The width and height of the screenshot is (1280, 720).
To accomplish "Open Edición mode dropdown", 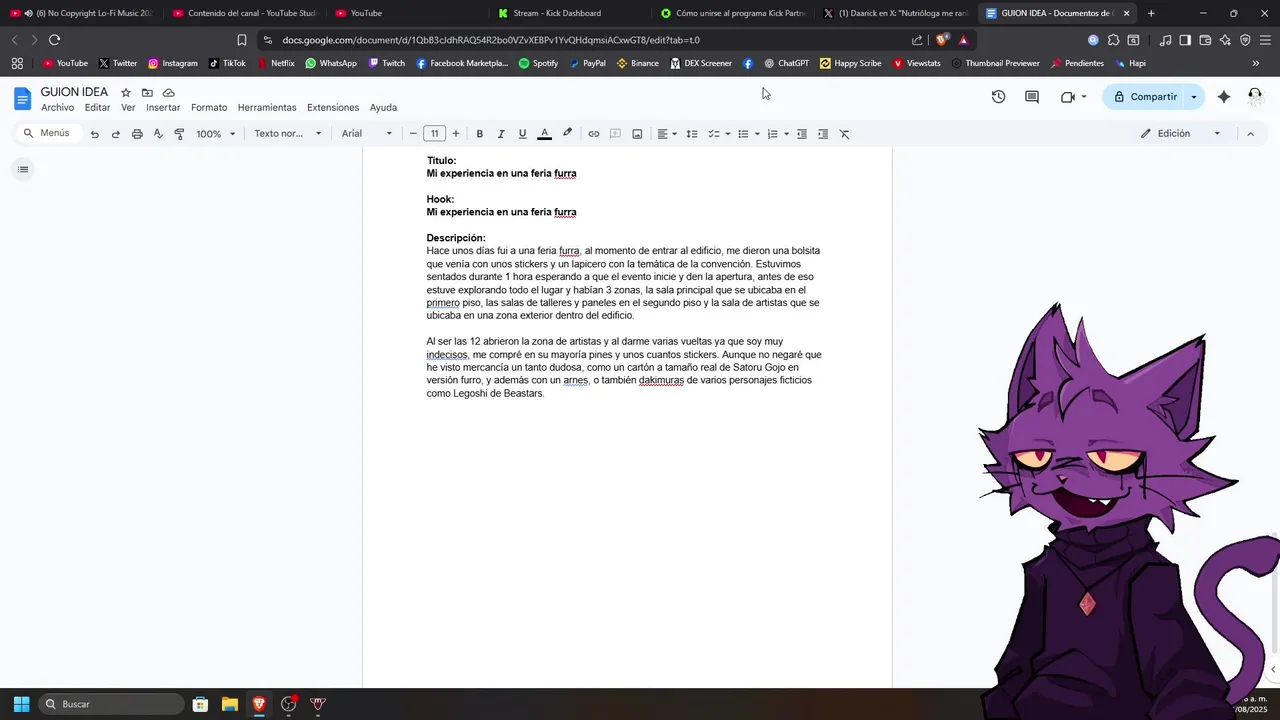I will pos(1181,134).
